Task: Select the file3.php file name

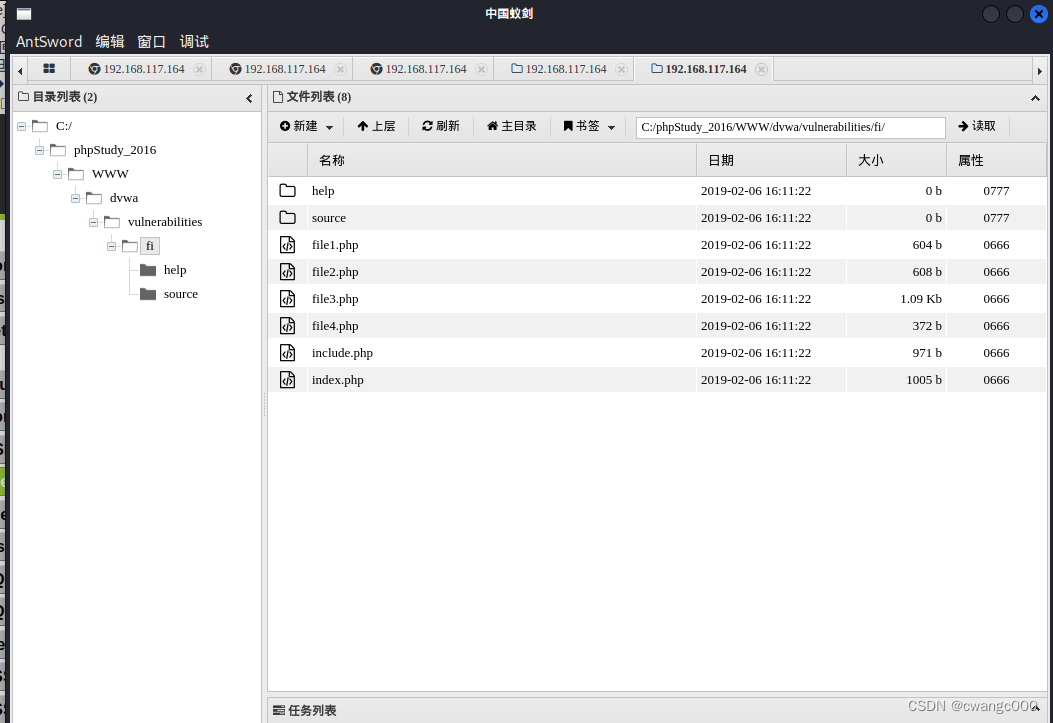Action: click(335, 299)
